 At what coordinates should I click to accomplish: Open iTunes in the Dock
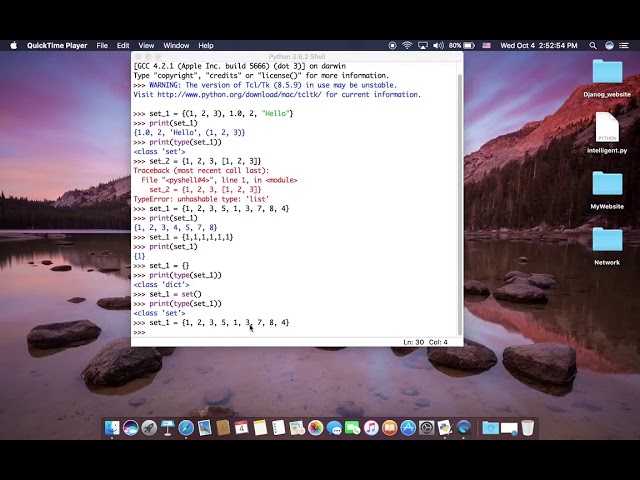pos(371,428)
